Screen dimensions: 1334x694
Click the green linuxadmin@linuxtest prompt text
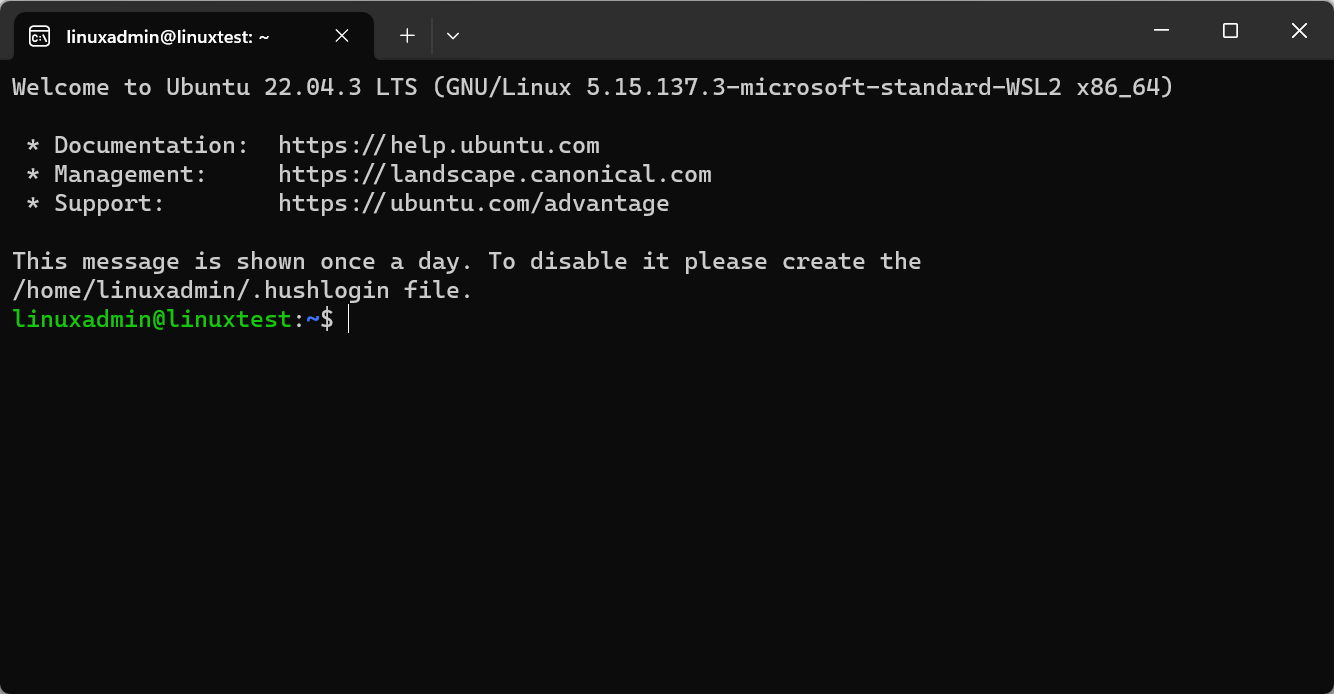coord(152,320)
